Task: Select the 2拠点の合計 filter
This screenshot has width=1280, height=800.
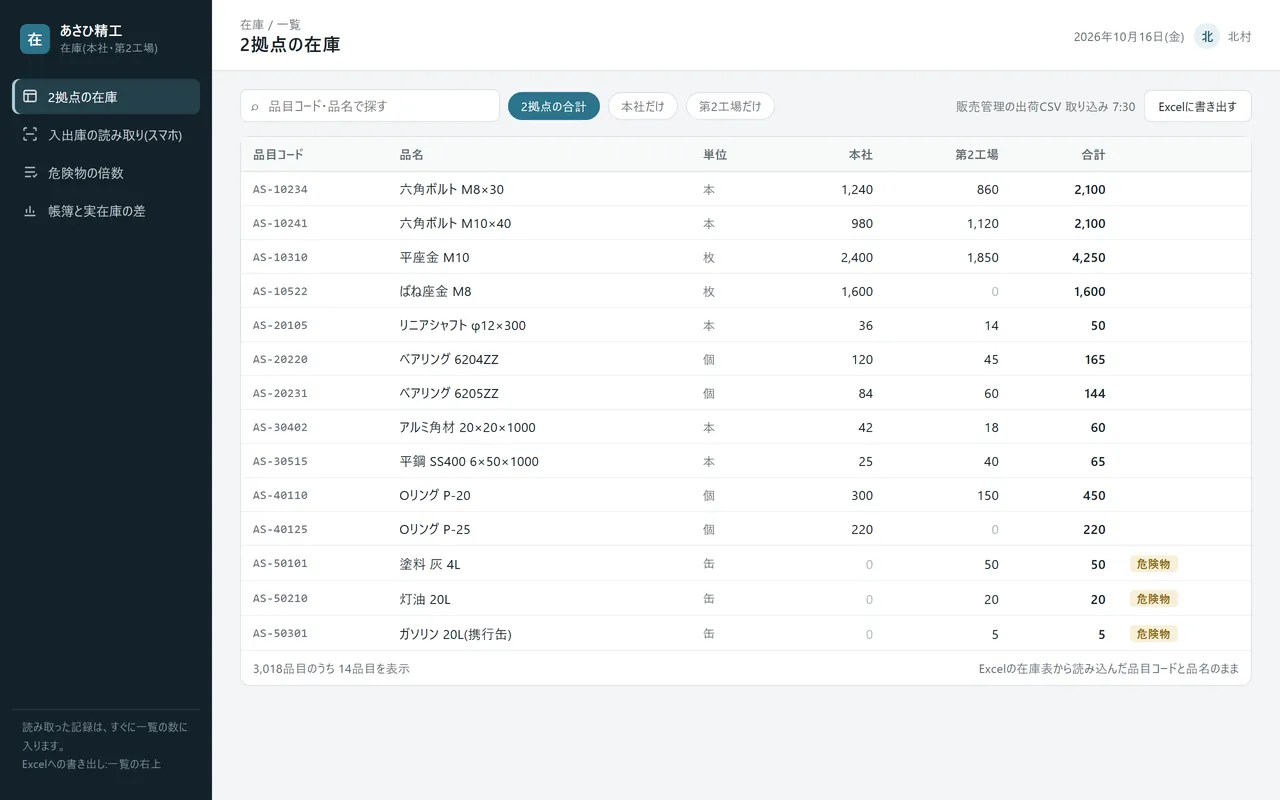Action: pyautogui.click(x=554, y=106)
